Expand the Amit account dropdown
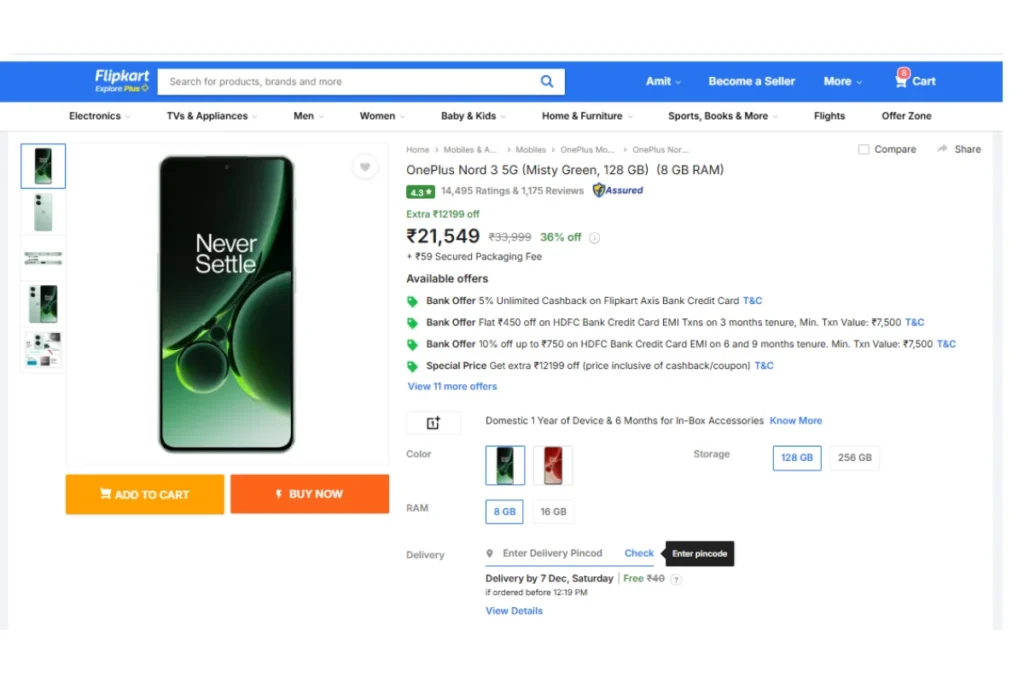The height and width of the screenshot is (683, 1024). point(663,82)
